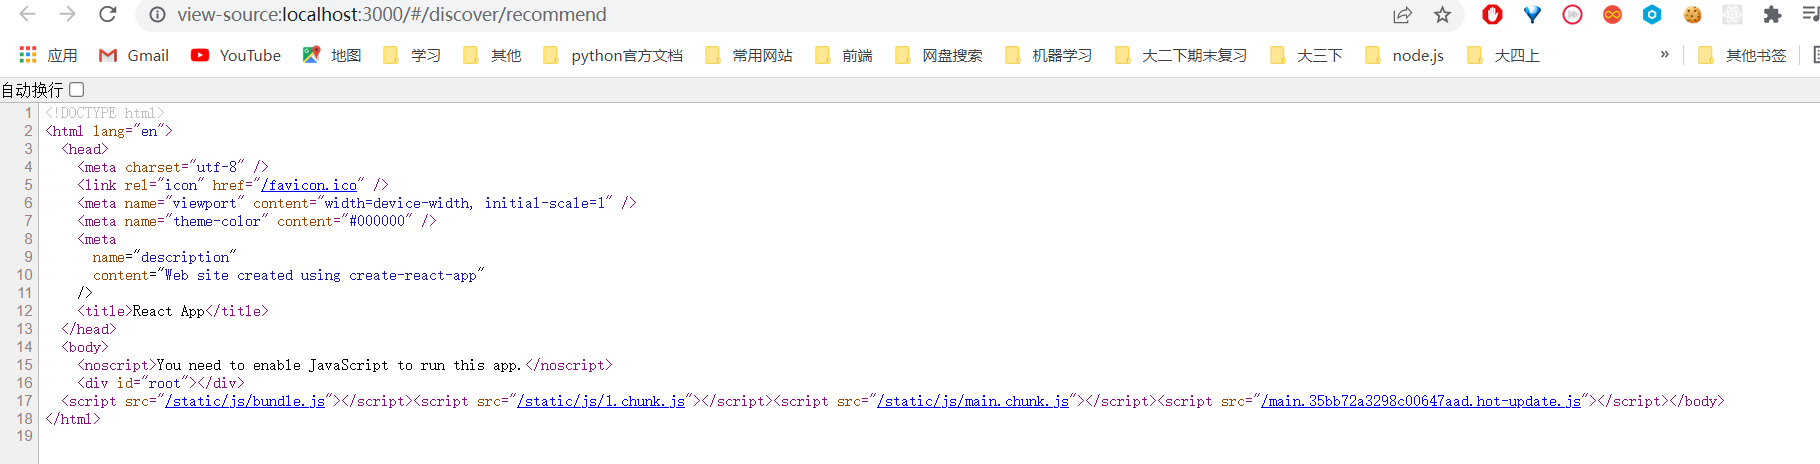
Task: Open the red shield adblock extension
Action: [x=1492, y=15]
